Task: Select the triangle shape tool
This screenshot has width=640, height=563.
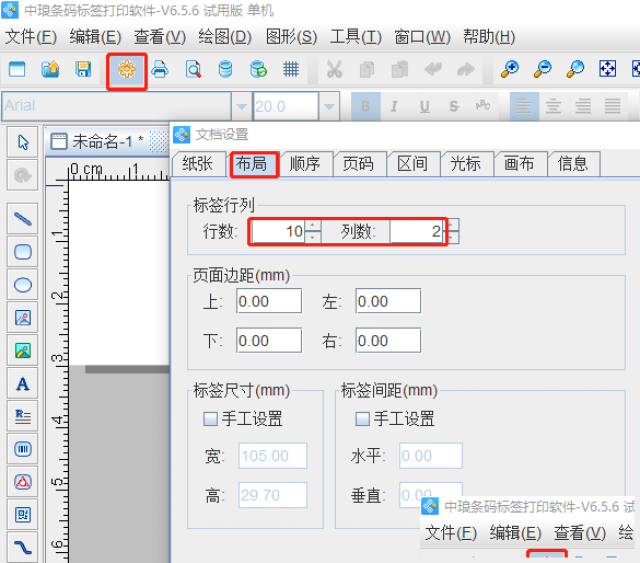Action: pyautogui.click(x=23, y=482)
